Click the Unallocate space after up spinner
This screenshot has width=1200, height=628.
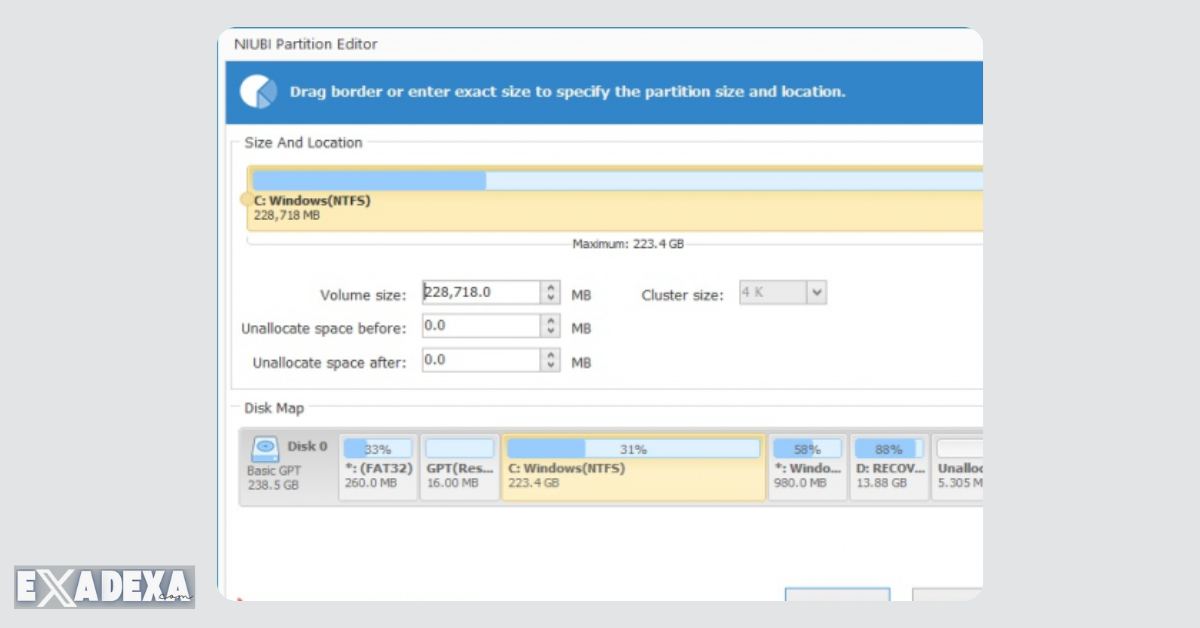click(x=550, y=355)
